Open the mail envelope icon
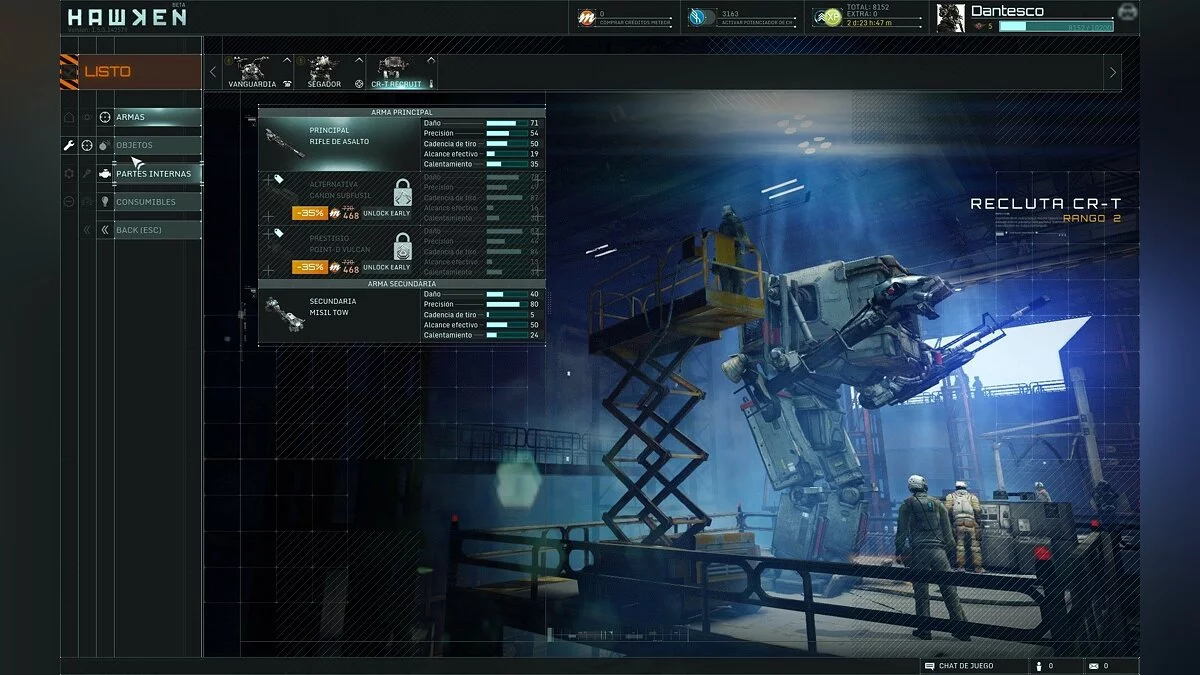1200x675 pixels. point(1093,666)
